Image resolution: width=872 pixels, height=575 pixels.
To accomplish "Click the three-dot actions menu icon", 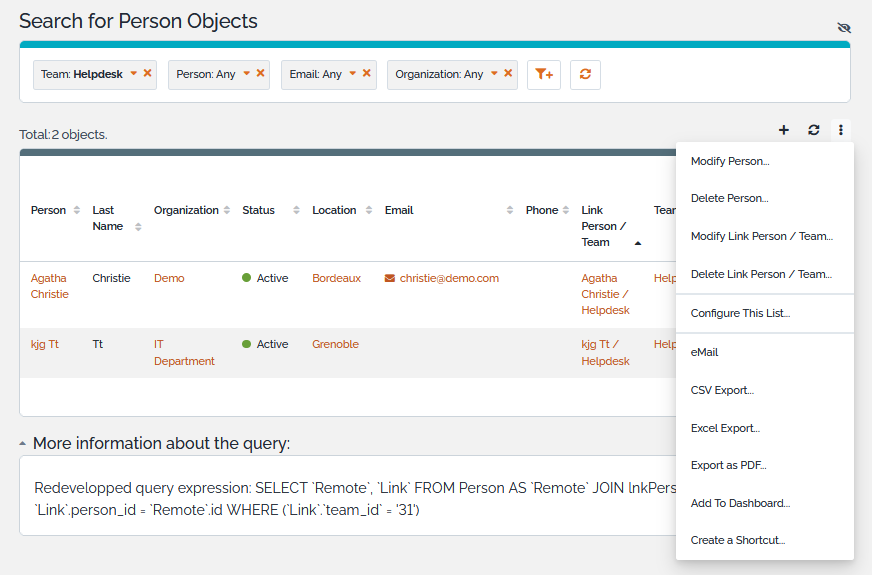I will (x=842, y=130).
